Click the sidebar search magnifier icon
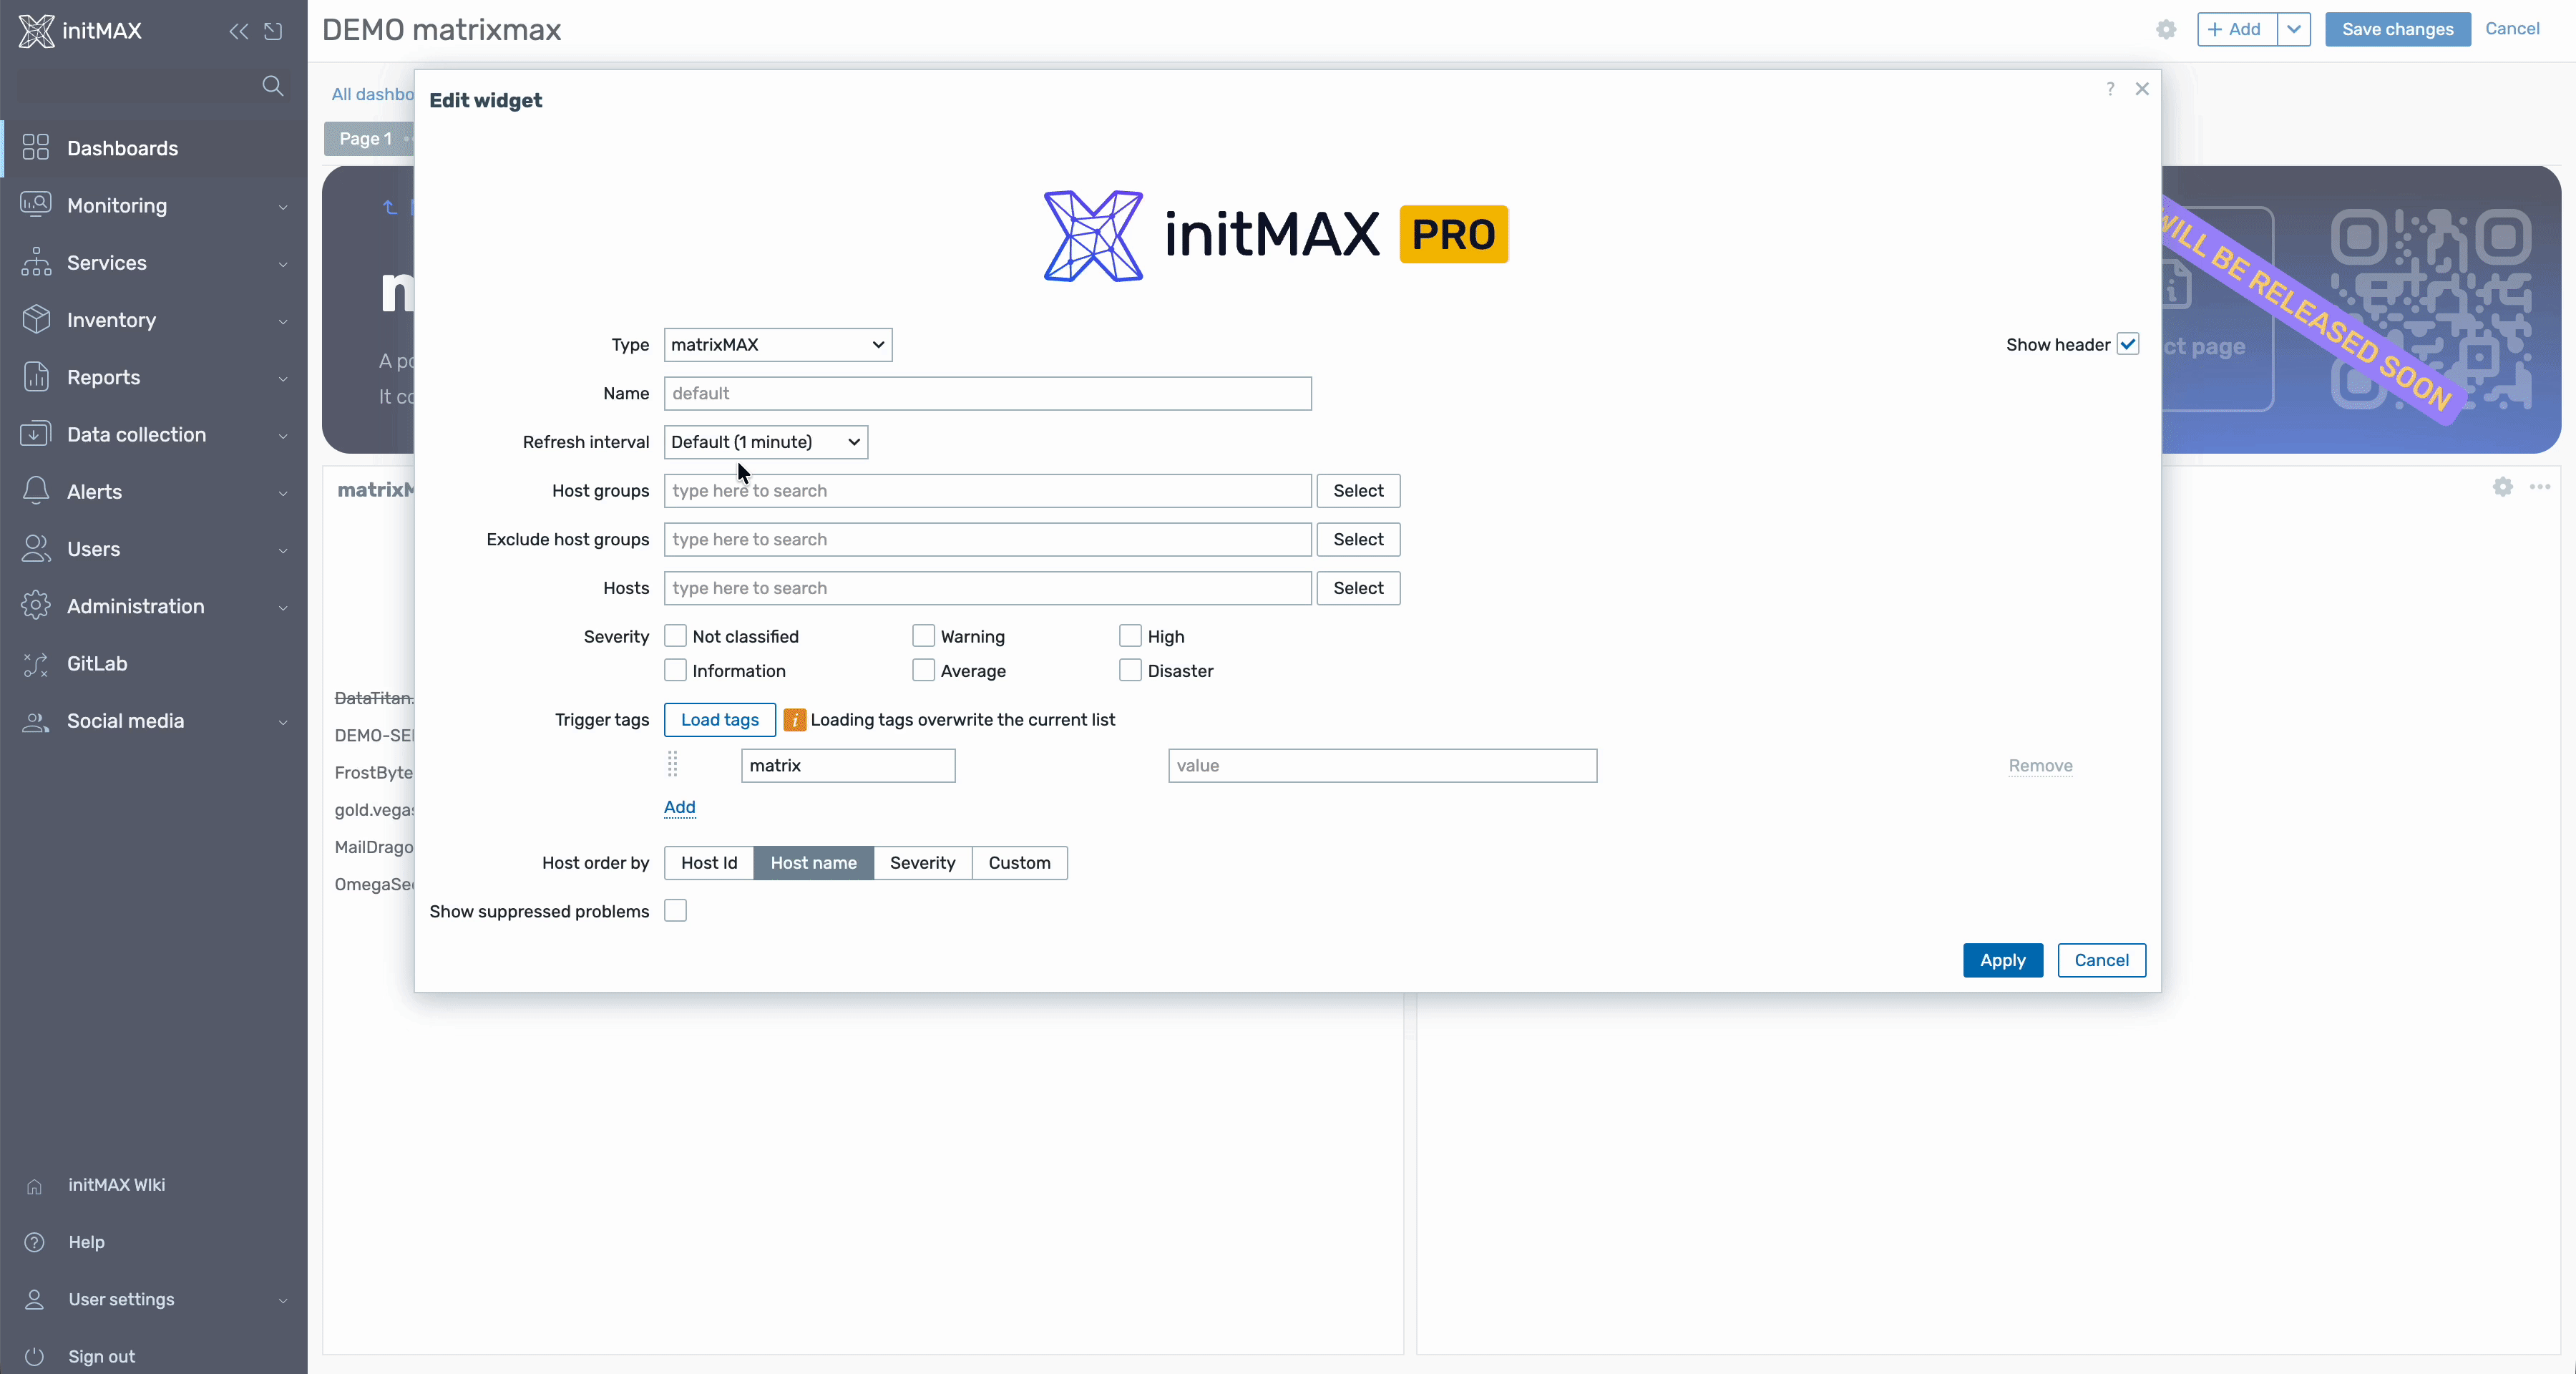The width and height of the screenshot is (2576, 1374). click(272, 86)
